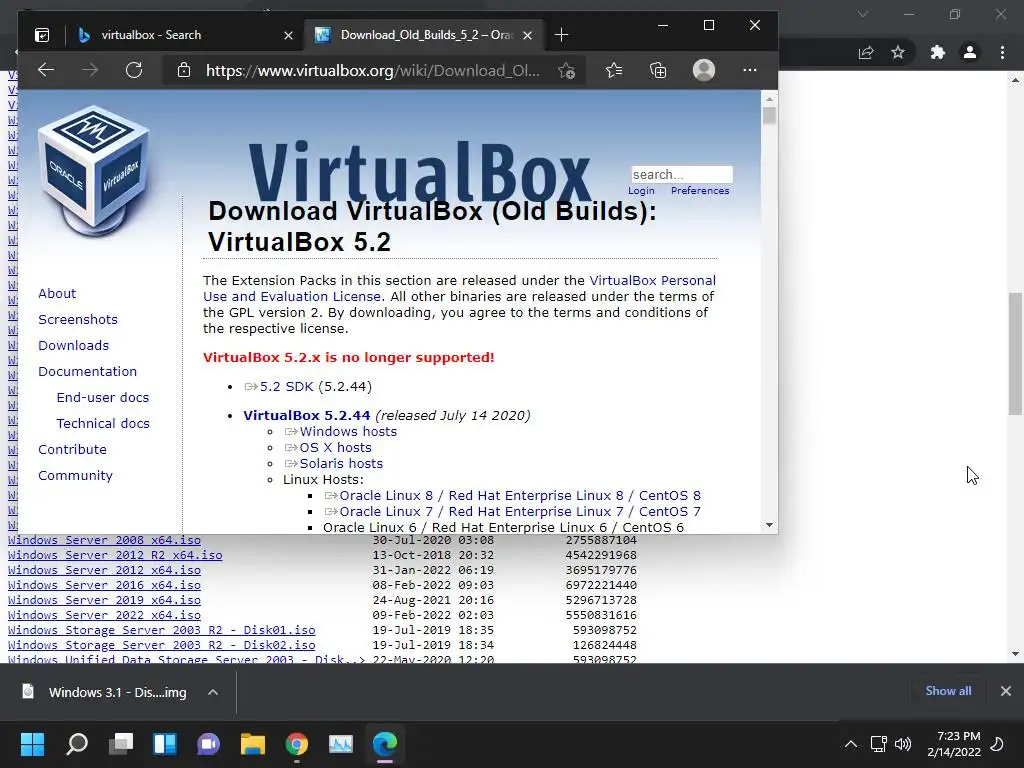Open the Windows Start menu

33,744
